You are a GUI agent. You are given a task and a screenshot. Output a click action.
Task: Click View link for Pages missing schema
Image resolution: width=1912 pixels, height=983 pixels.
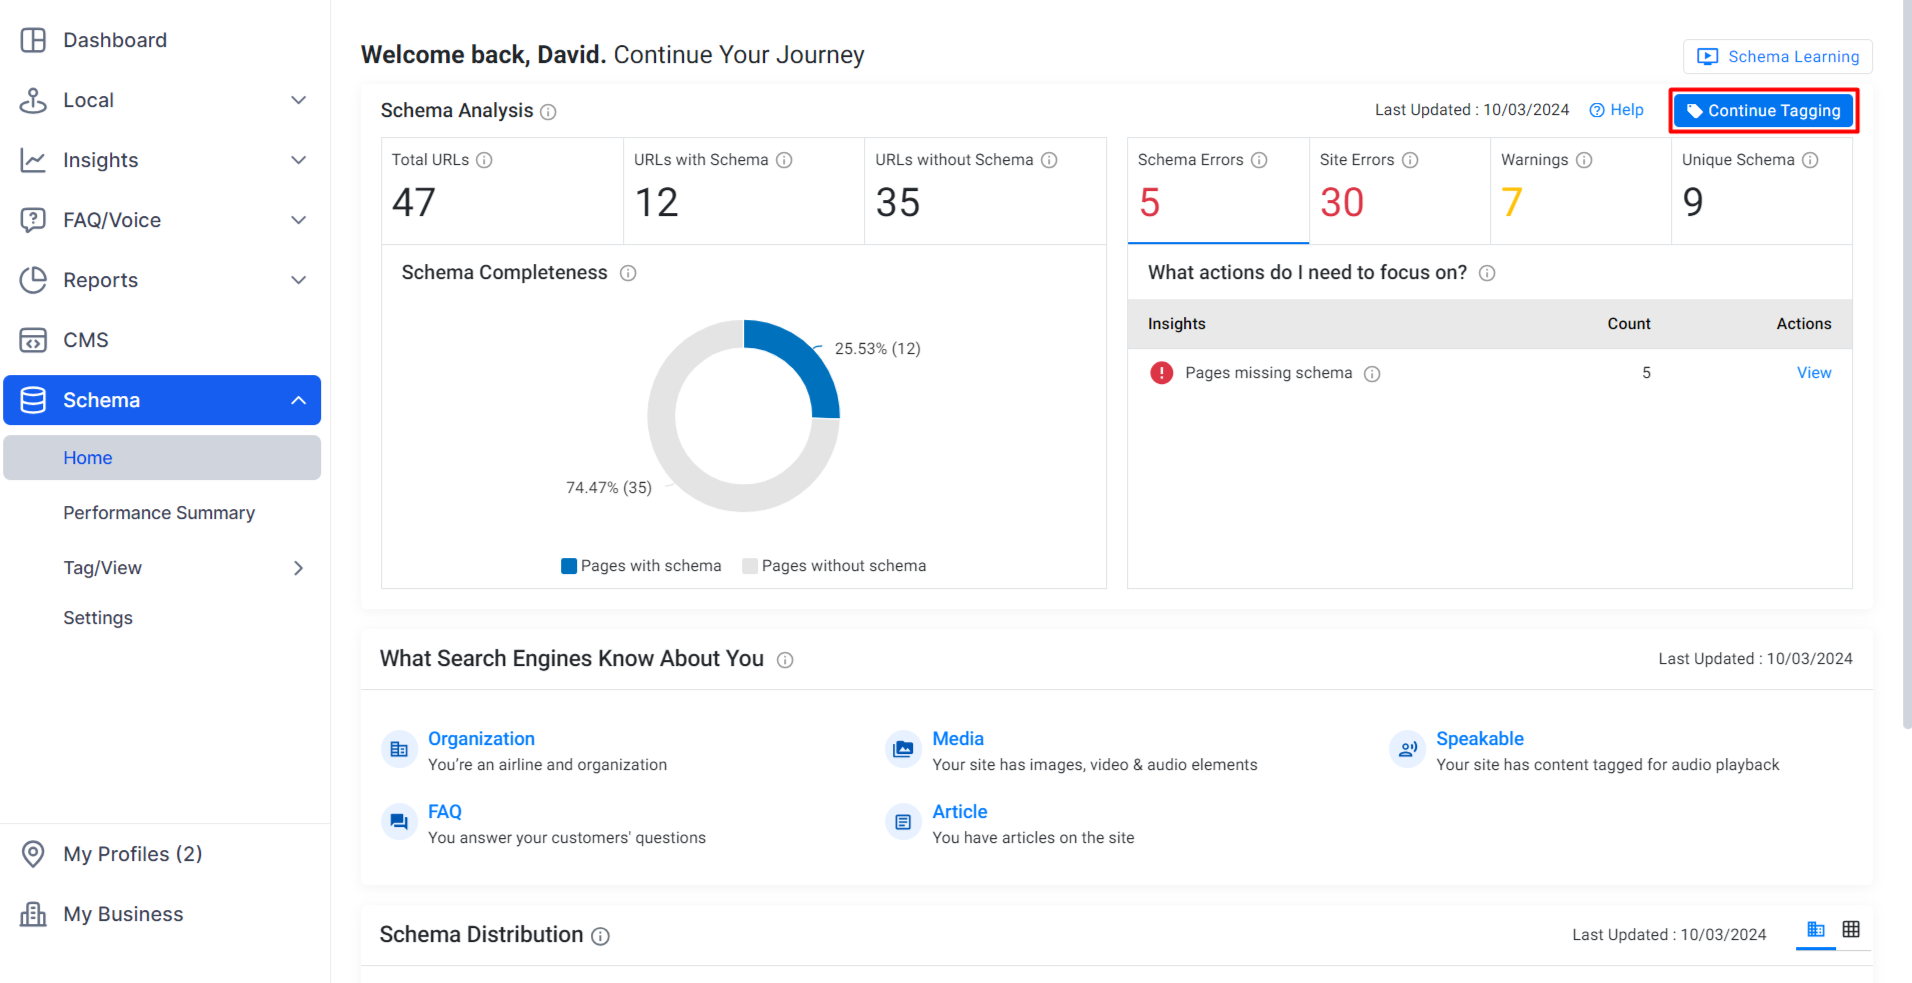pos(1814,373)
